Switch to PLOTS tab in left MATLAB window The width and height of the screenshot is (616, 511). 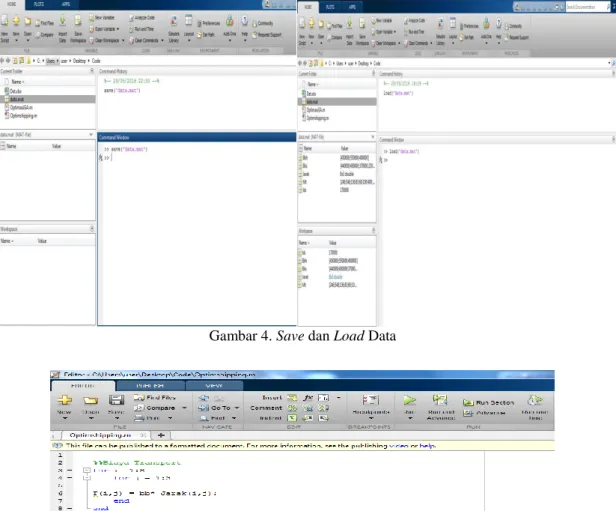pos(39,4)
